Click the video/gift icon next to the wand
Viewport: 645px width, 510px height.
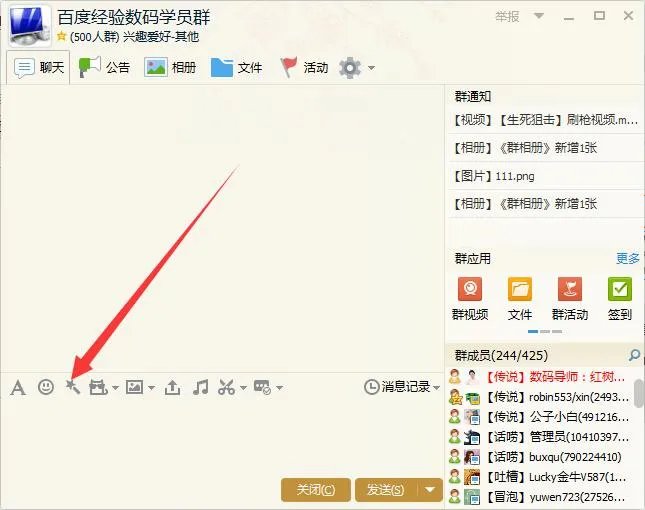pos(98,387)
